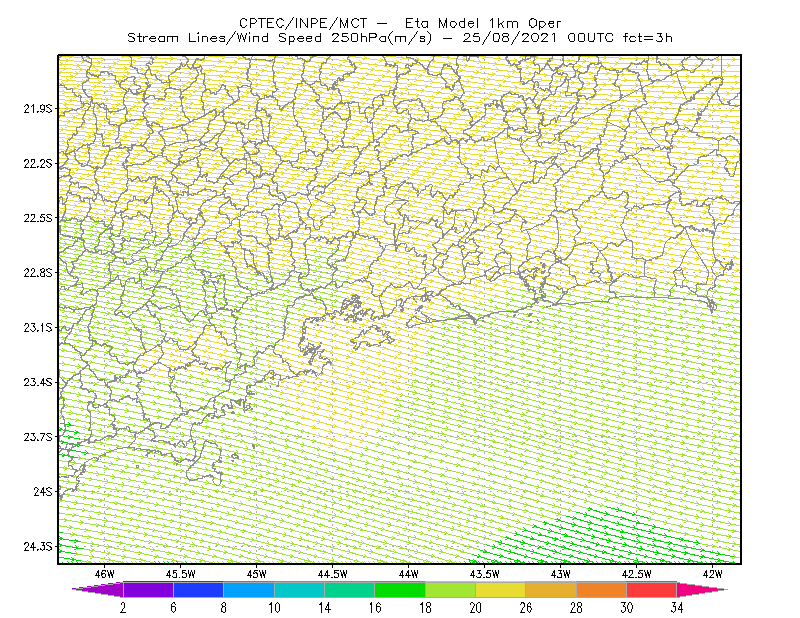
Task: Click the latitude label 23.1S
Action: click(x=38, y=327)
